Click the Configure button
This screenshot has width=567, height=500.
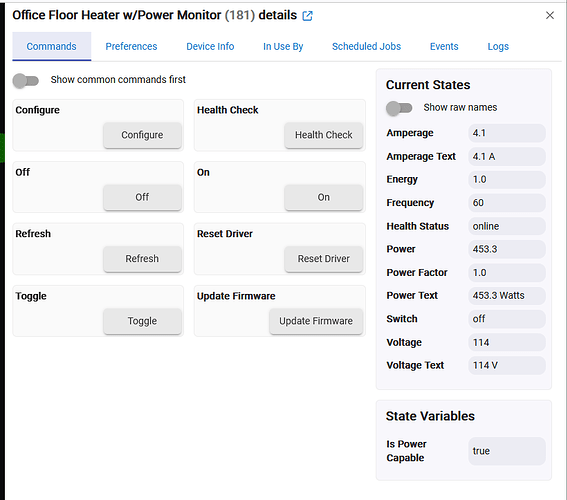[142, 135]
